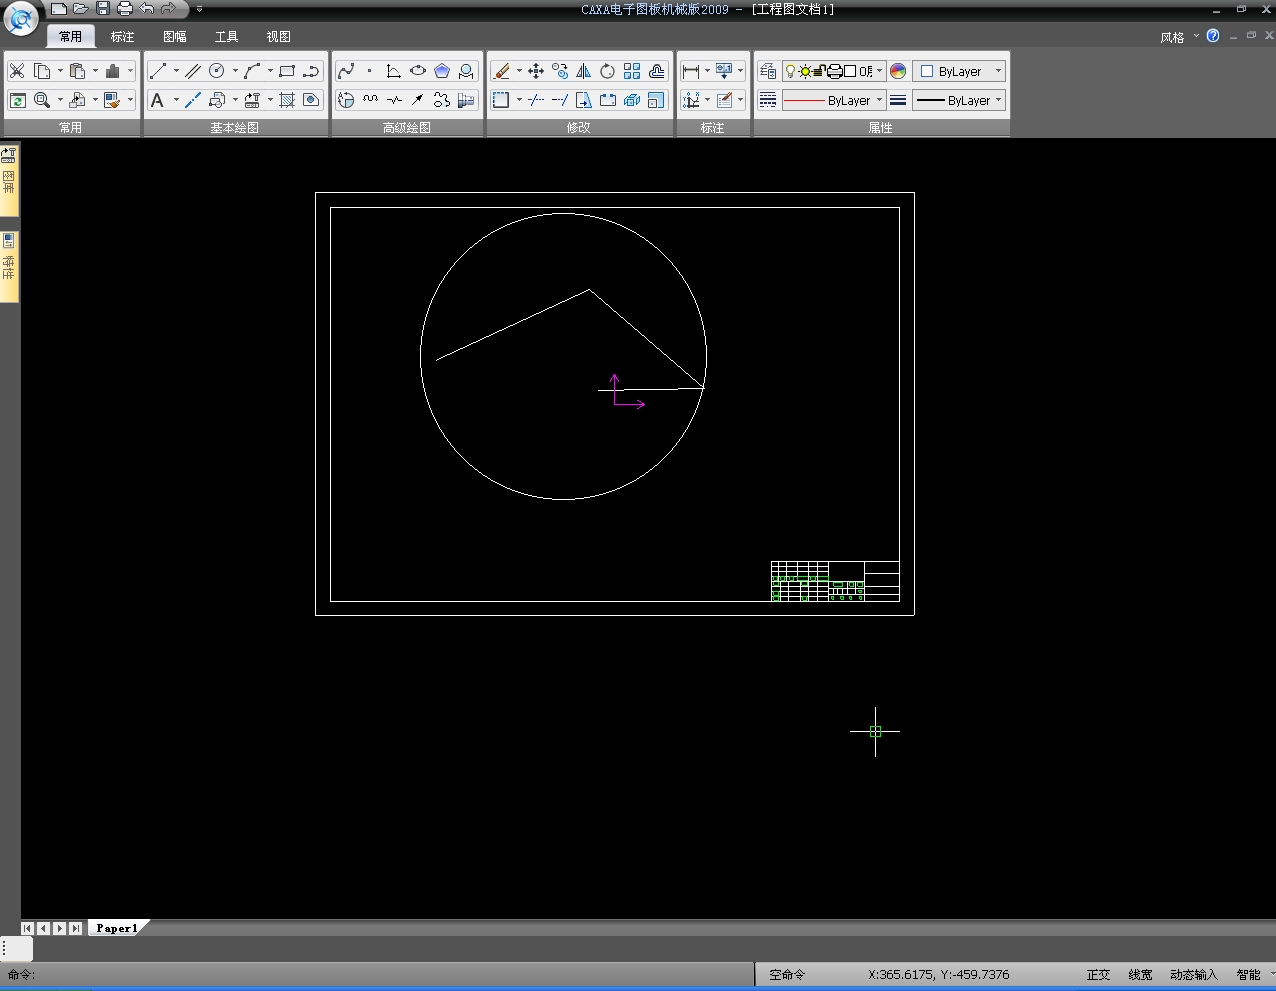This screenshot has height=991, width=1276.
Task: Expand the line width ByLayer dropdown
Action: 998,100
